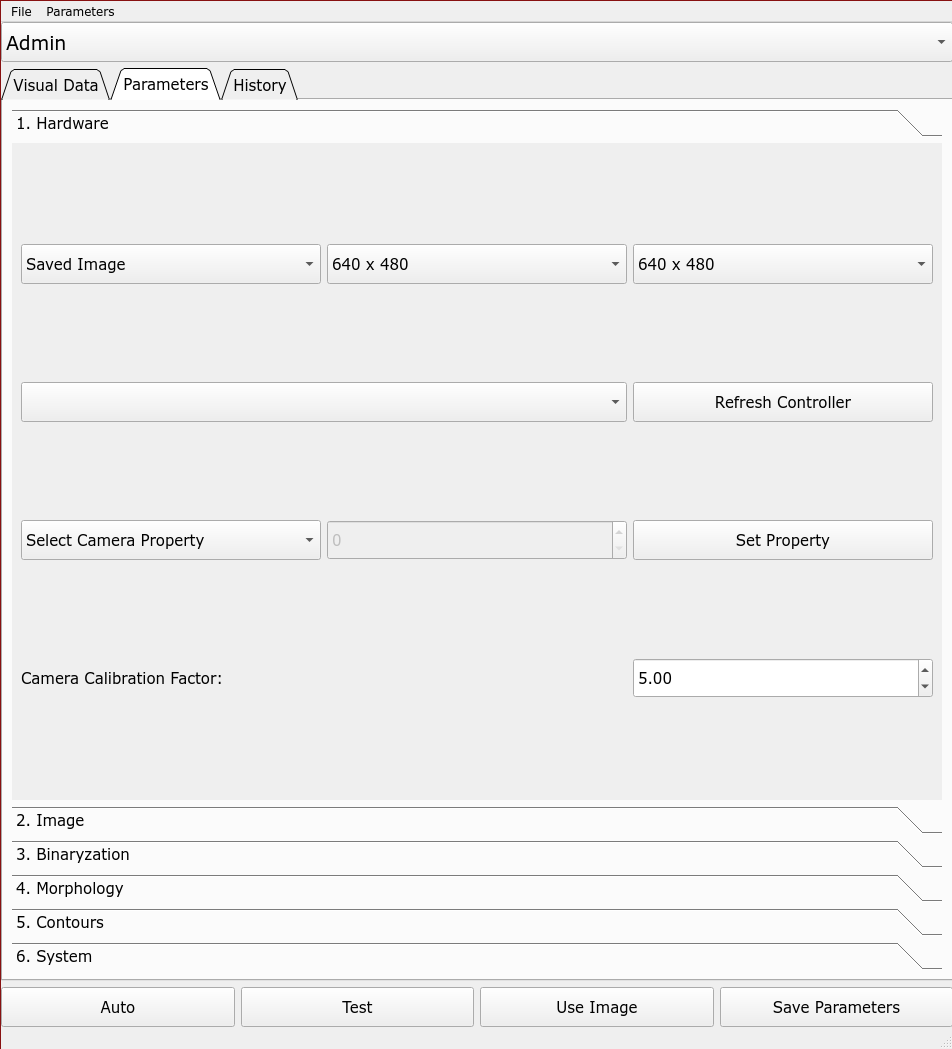Open the rightmost 640 x 480 resolution dropdown
Viewport: 952px width, 1049px height.
click(783, 264)
